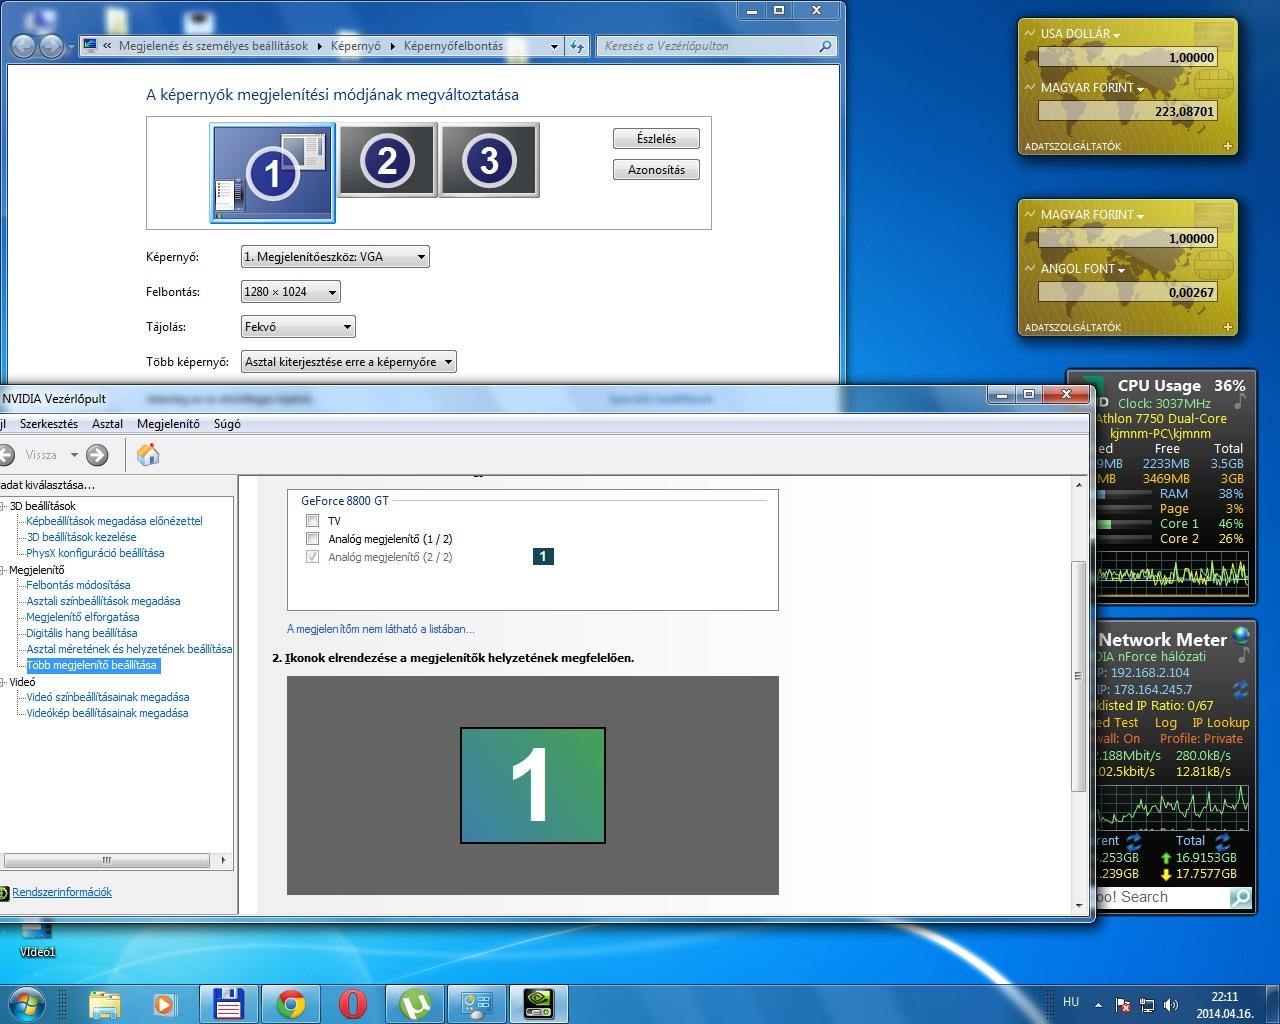Launch Windows Media Player from taskbar

(164, 1004)
